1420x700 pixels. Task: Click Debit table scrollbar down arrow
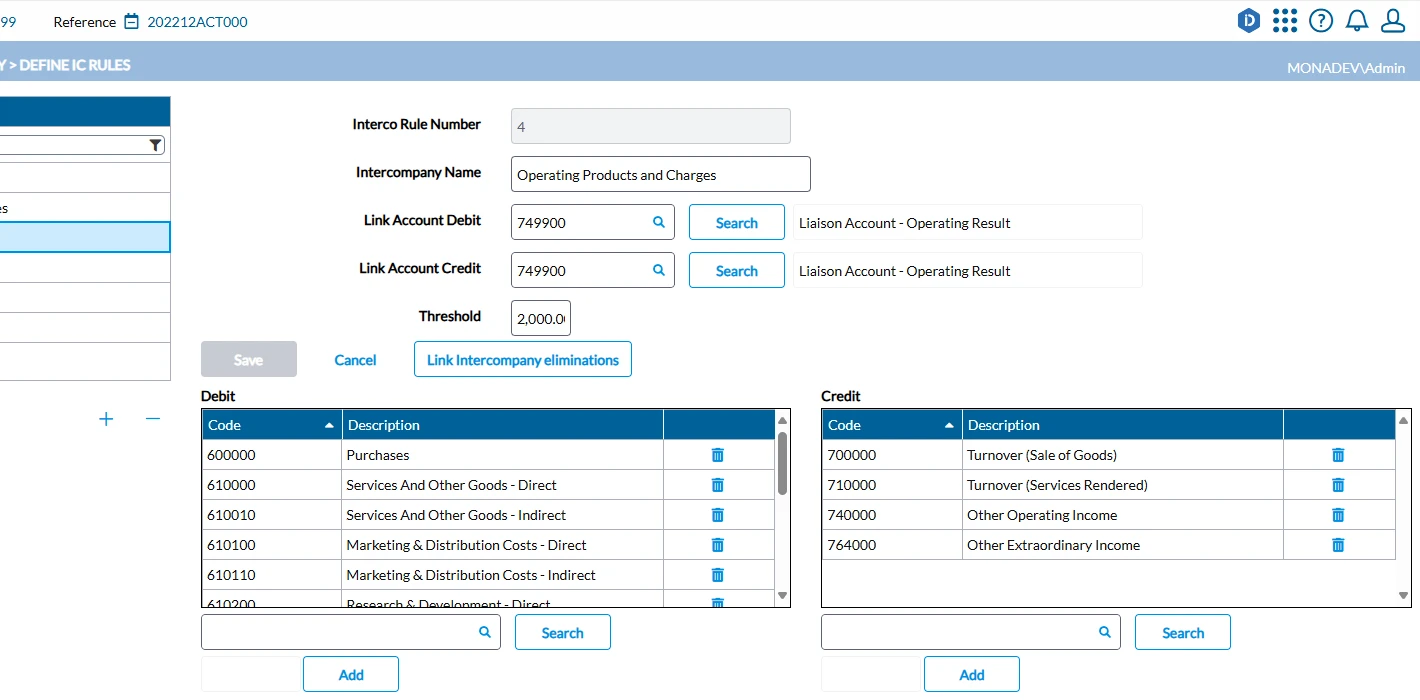coord(783,596)
